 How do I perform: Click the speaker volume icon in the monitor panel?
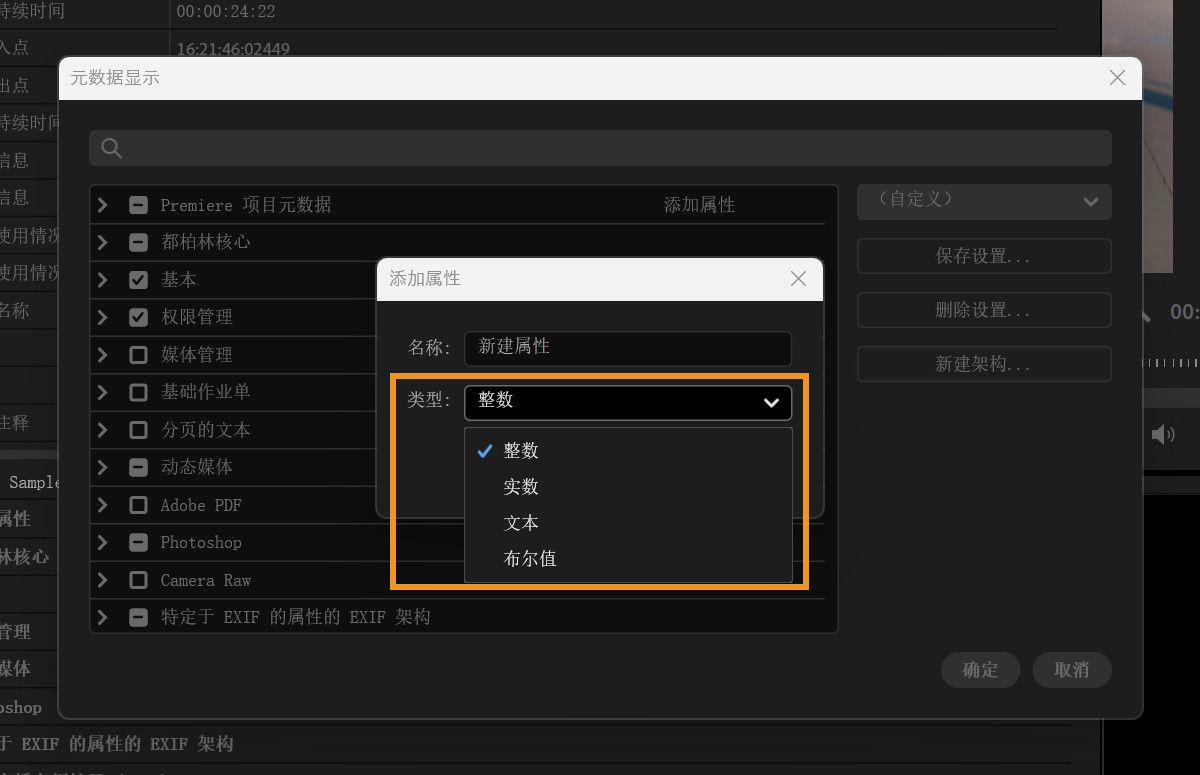pyautogui.click(x=1162, y=434)
